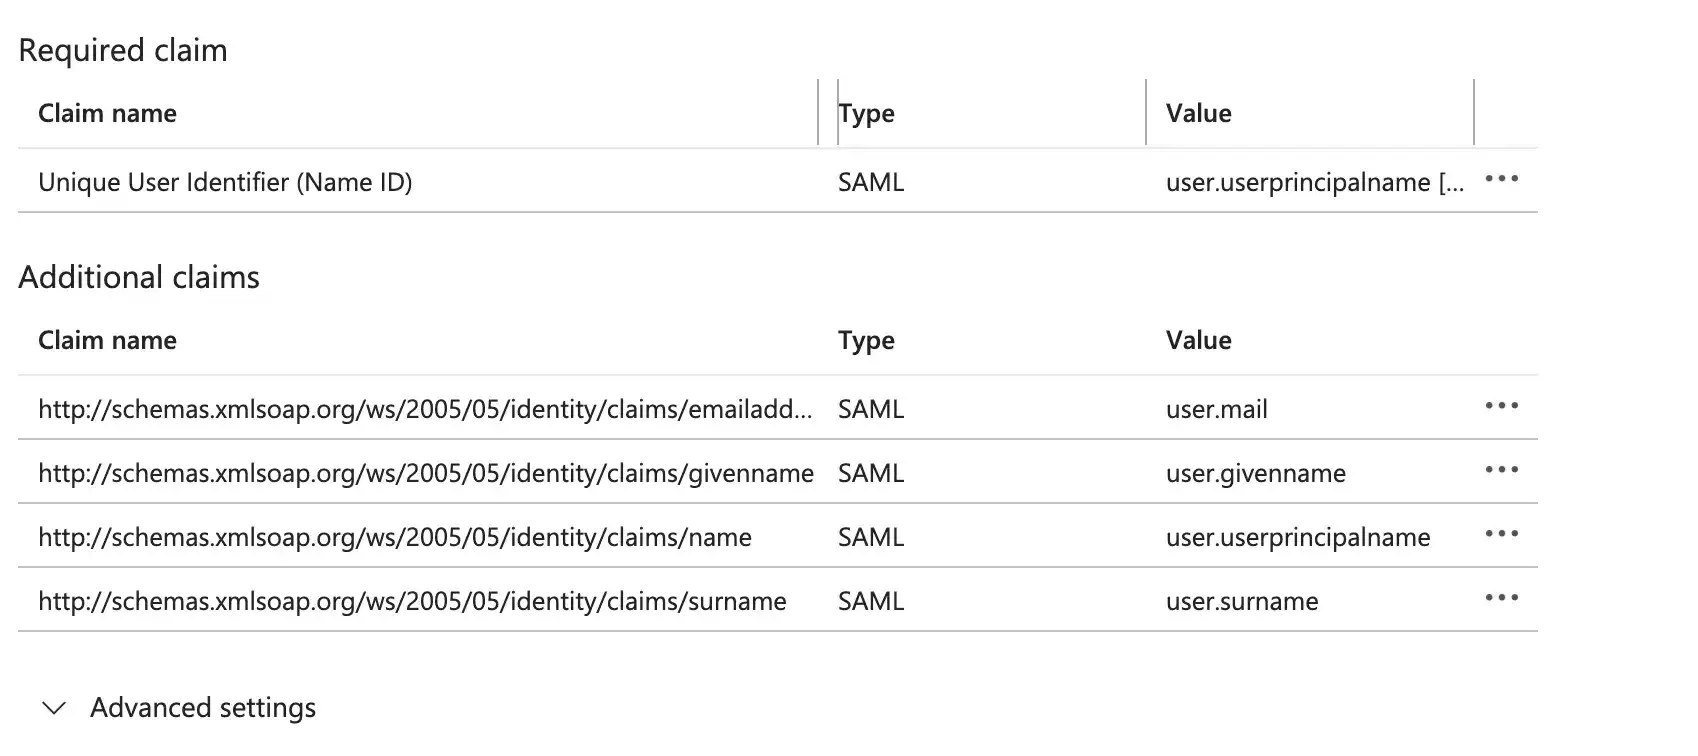The image size is (1698, 756).
Task: Open the Unique User Identifier (Name ID) claim
Action: pyautogui.click(x=225, y=182)
